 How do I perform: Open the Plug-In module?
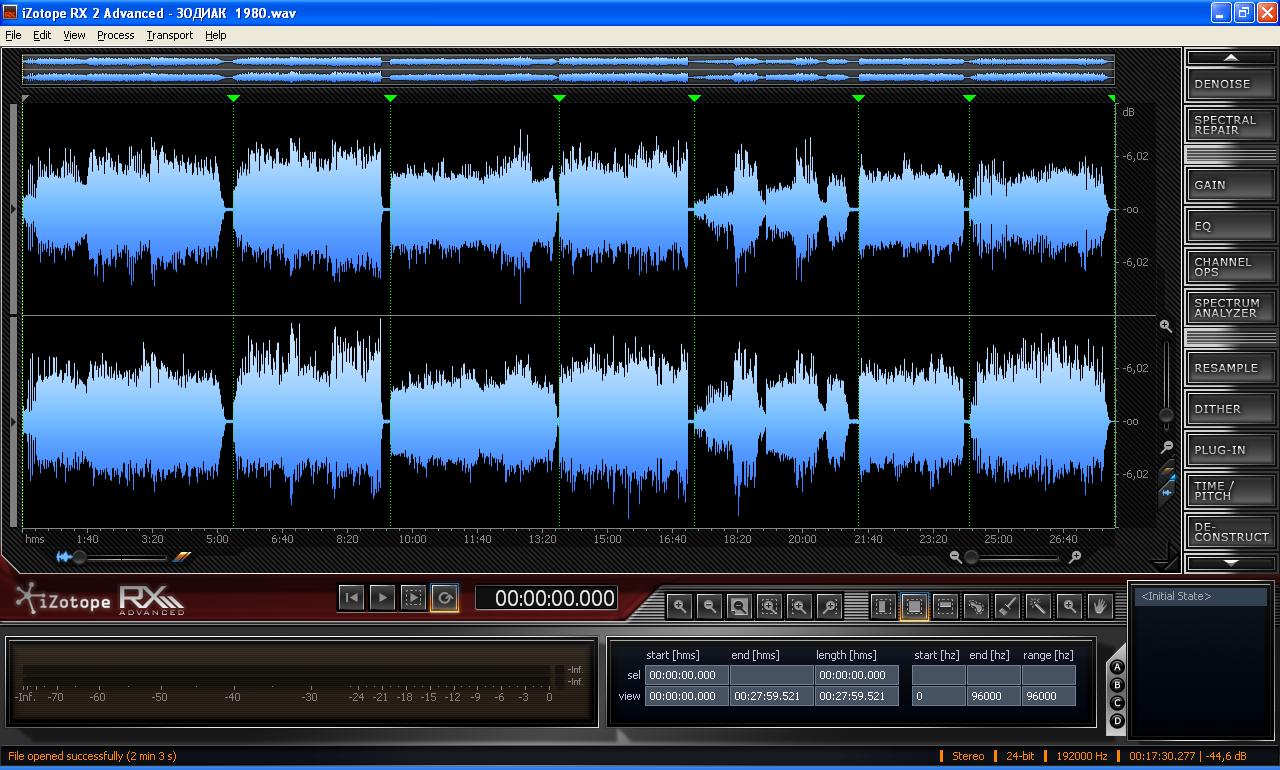(1231, 450)
